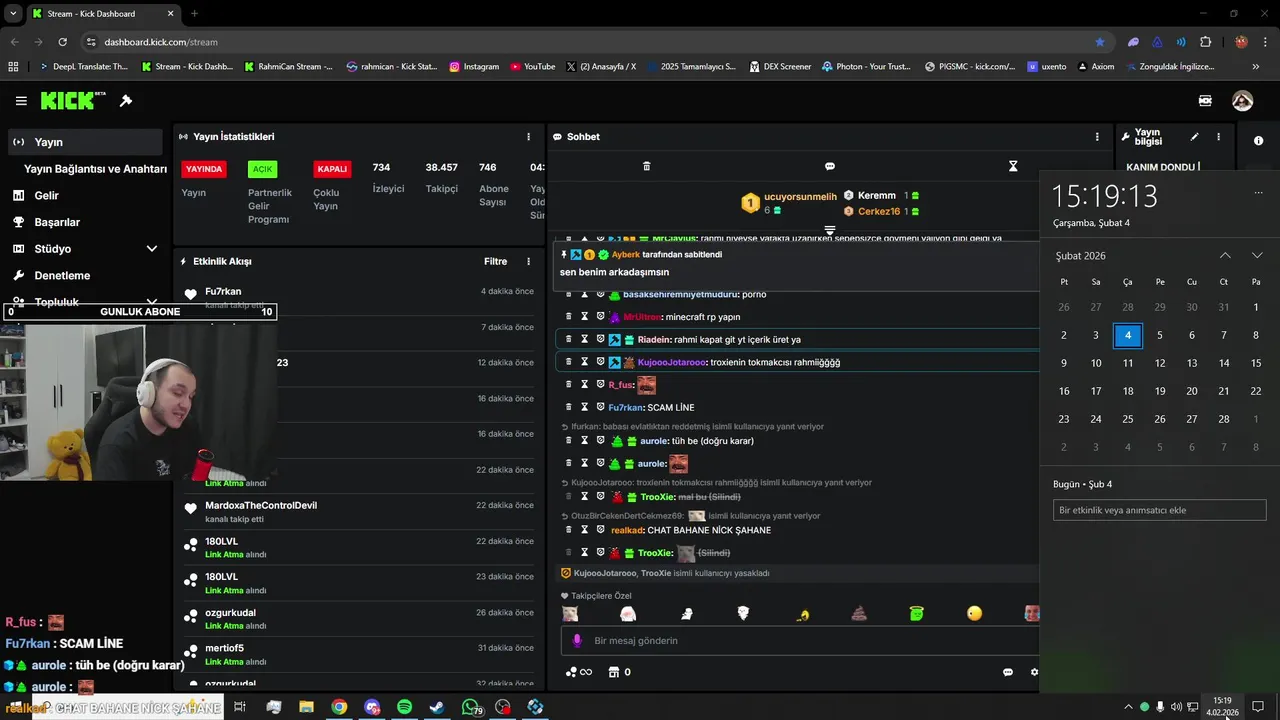Open username Cerkez16 in leaderboard
The image size is (1280, 720).
click(879, 211)
